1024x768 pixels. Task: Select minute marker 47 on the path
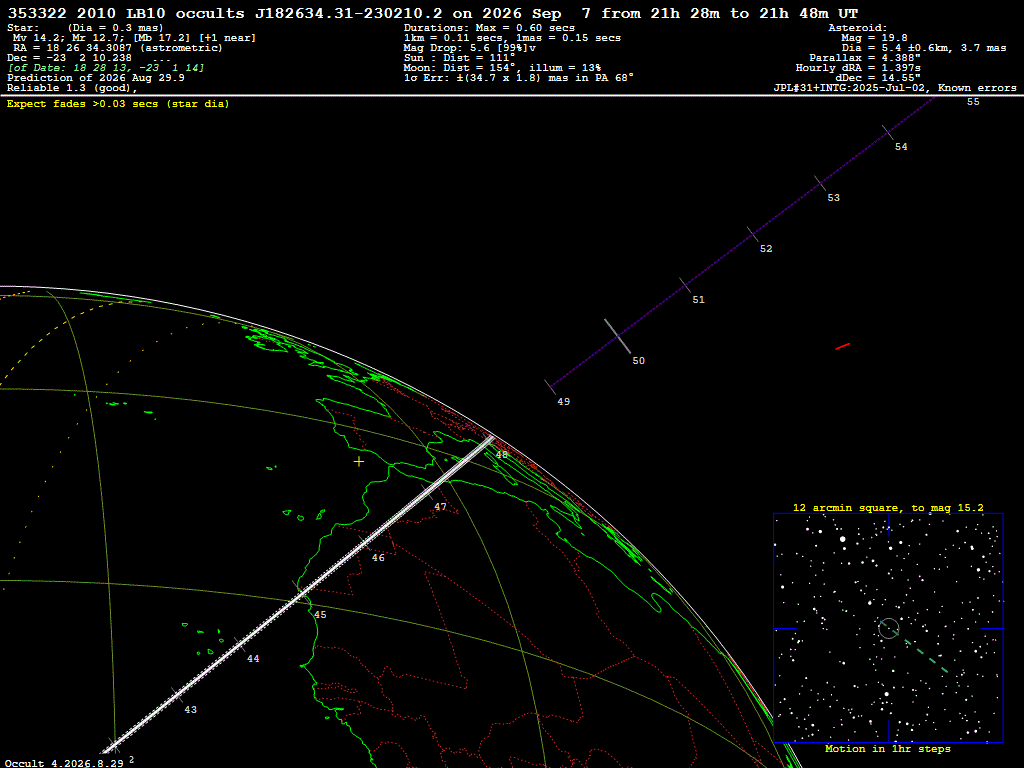pyautogui.click(x=441, y=507)
